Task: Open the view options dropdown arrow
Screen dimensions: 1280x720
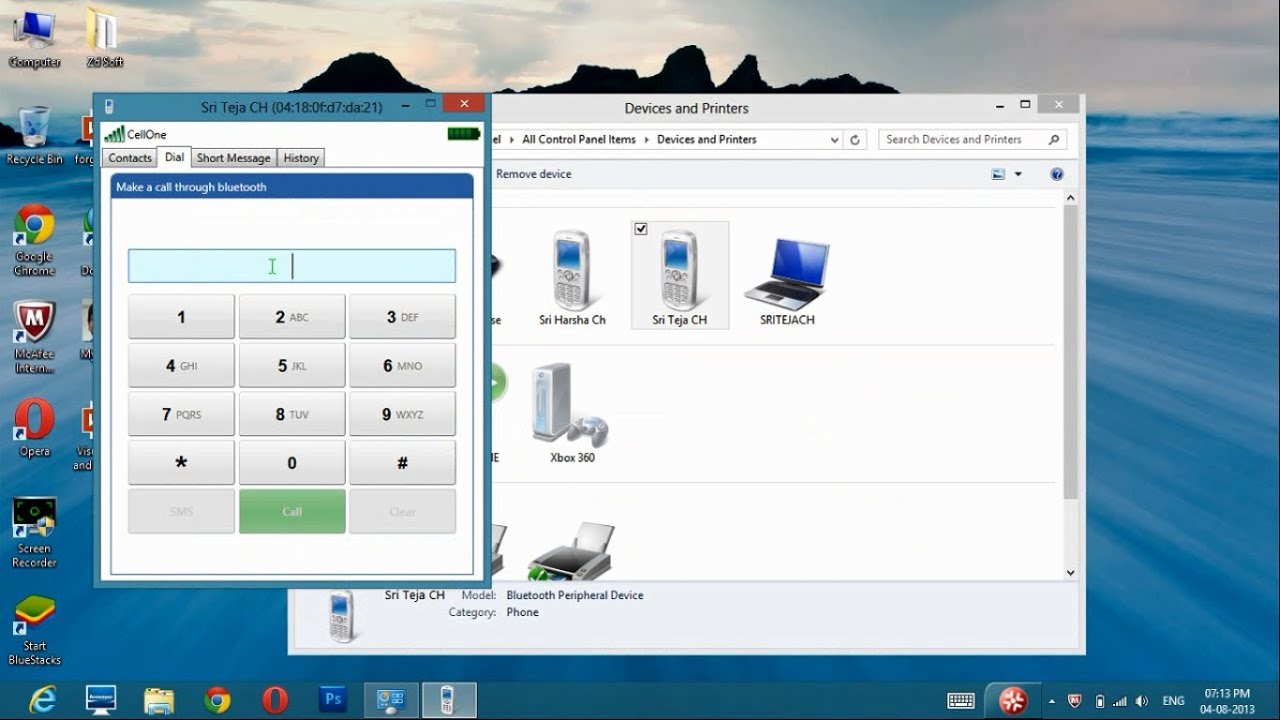Action: [1018, 174]
